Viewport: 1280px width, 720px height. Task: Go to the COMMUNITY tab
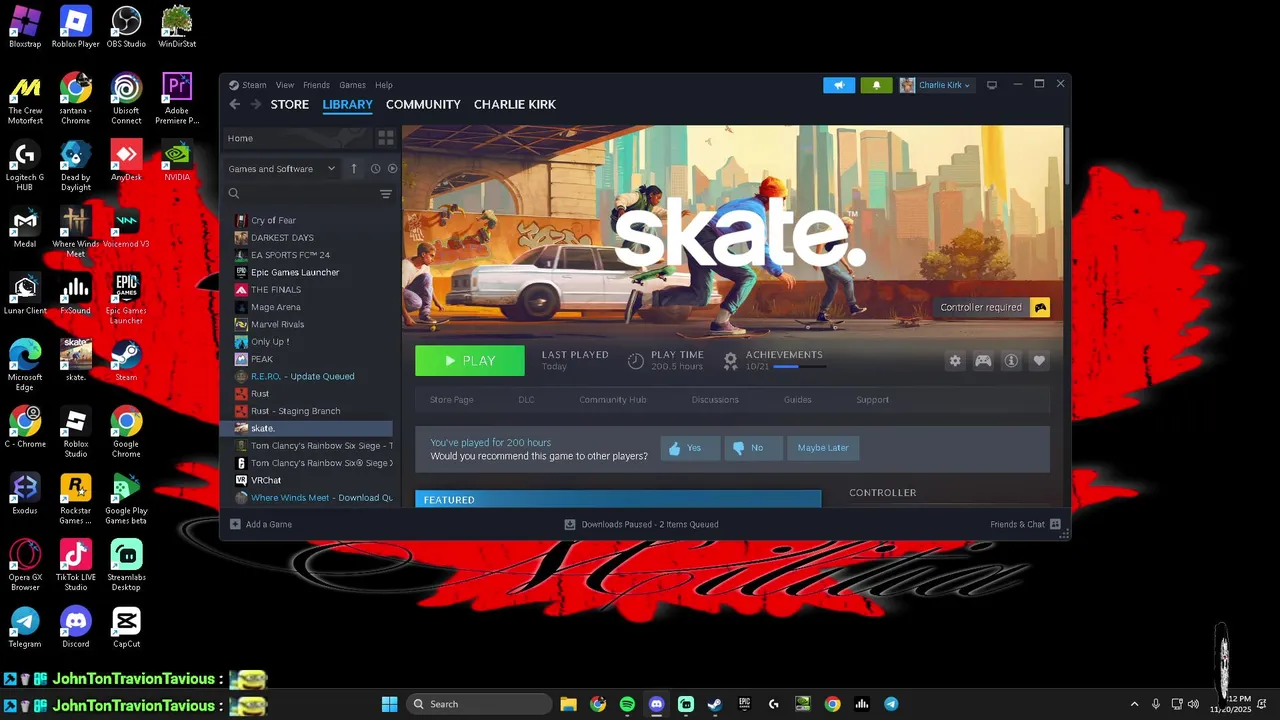(423, 104)
